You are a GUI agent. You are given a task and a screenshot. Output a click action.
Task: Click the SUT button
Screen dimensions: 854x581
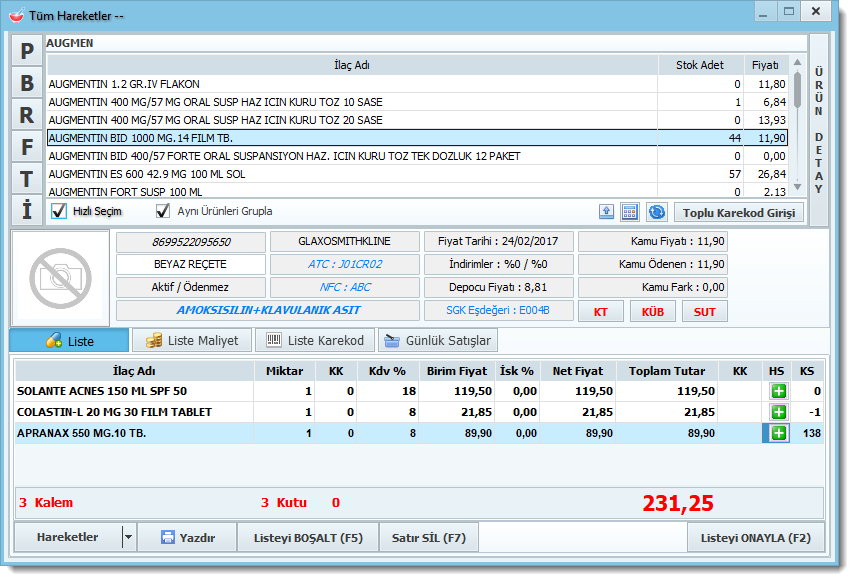point(704,311)
